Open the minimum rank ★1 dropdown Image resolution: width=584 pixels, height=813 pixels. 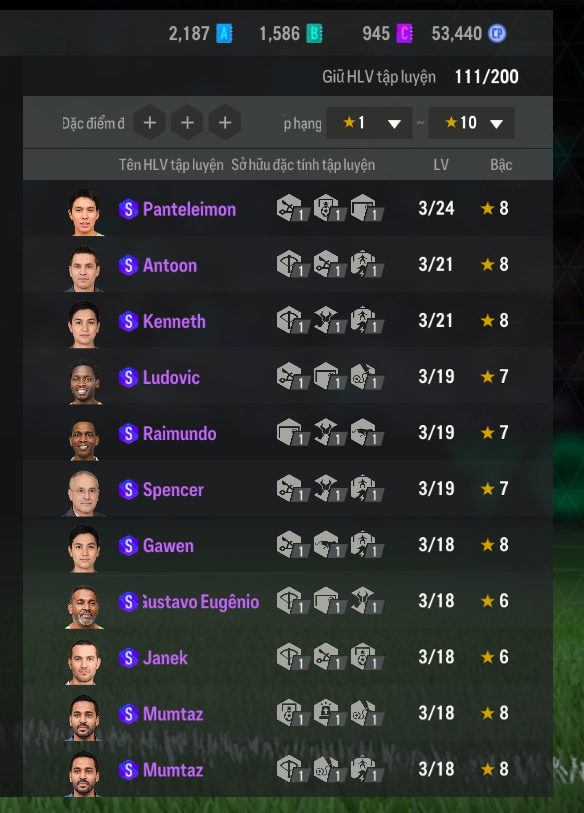pyautogui.click(x=369, y=123)
